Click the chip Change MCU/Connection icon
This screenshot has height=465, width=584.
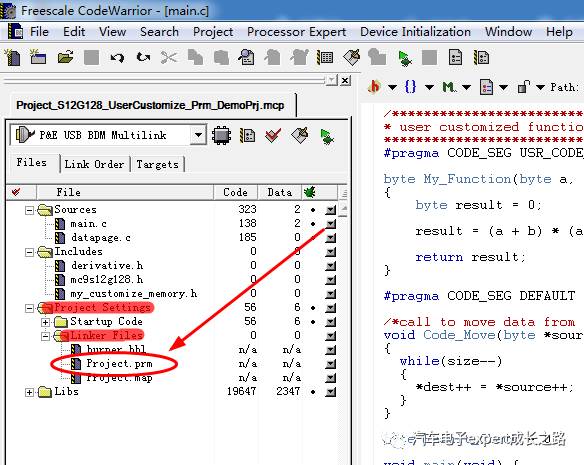click(x=221, y=135)
